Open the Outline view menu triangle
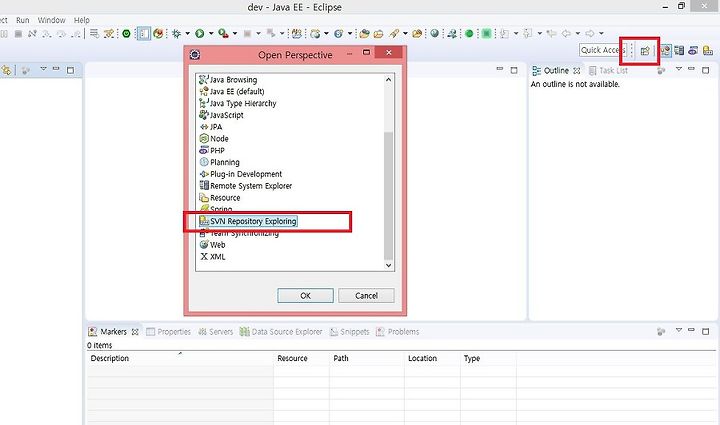720x425 pixels. click(679, 69)
